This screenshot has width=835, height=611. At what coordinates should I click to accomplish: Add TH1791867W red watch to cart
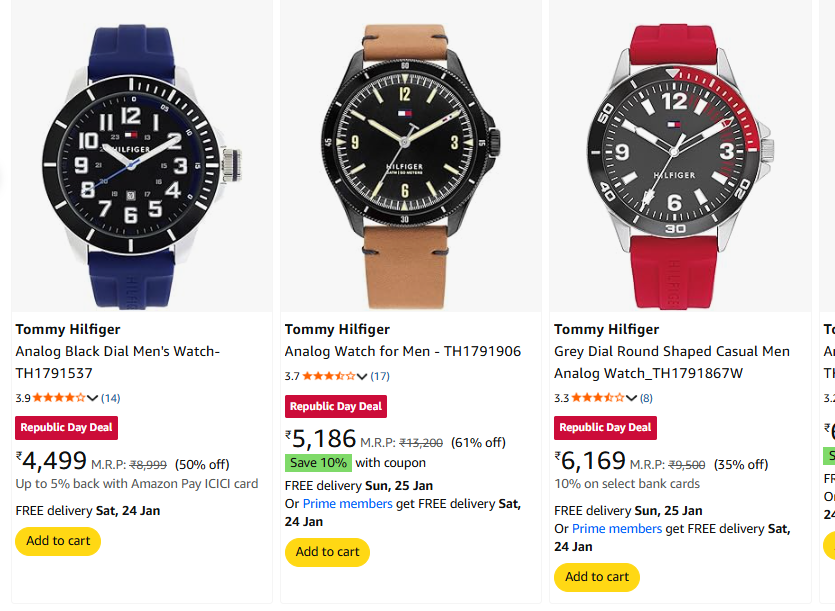[x=597, y=577]
